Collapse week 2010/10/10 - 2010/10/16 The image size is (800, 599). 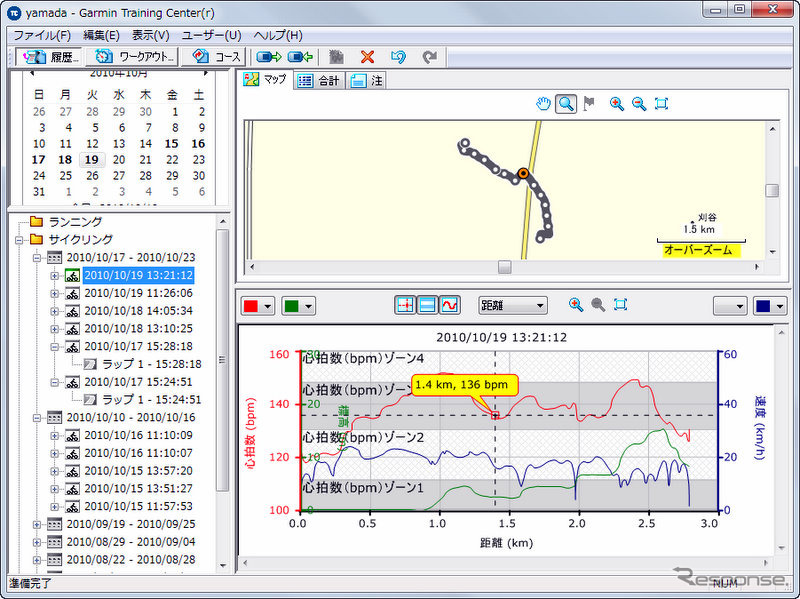pos(37,418)
